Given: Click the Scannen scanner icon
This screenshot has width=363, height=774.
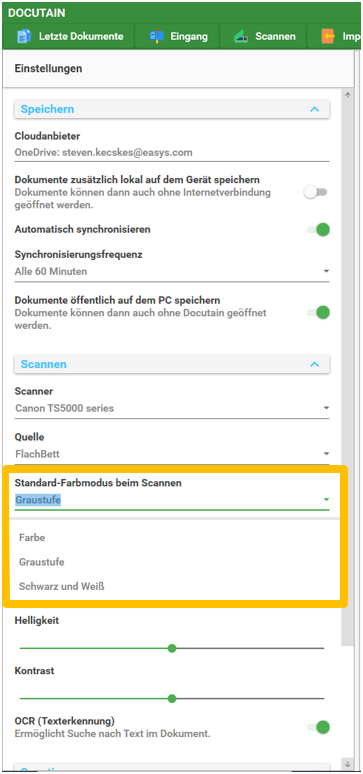Looking at the screenshot, I should 241,37.
